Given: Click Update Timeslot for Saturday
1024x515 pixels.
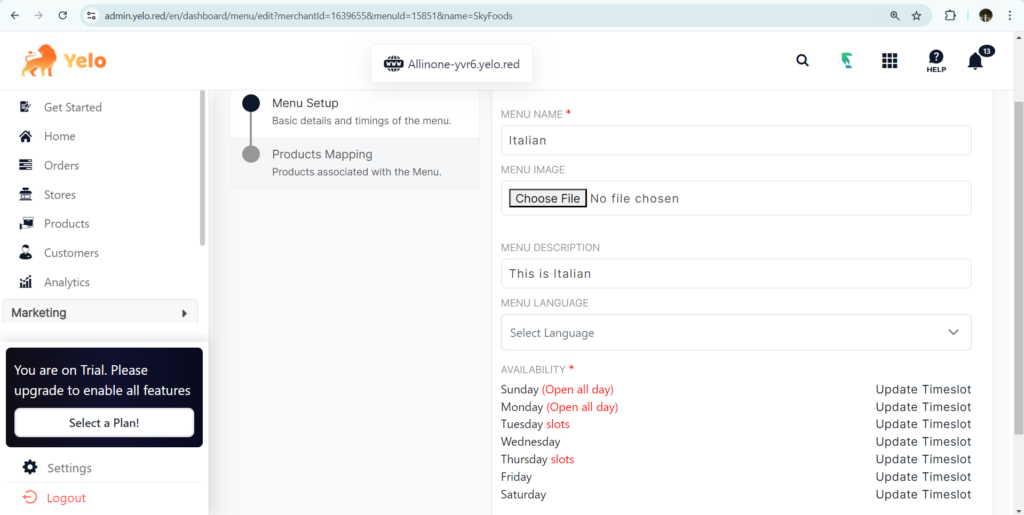Looking at the screenshot, I should (x=923, y=495).
